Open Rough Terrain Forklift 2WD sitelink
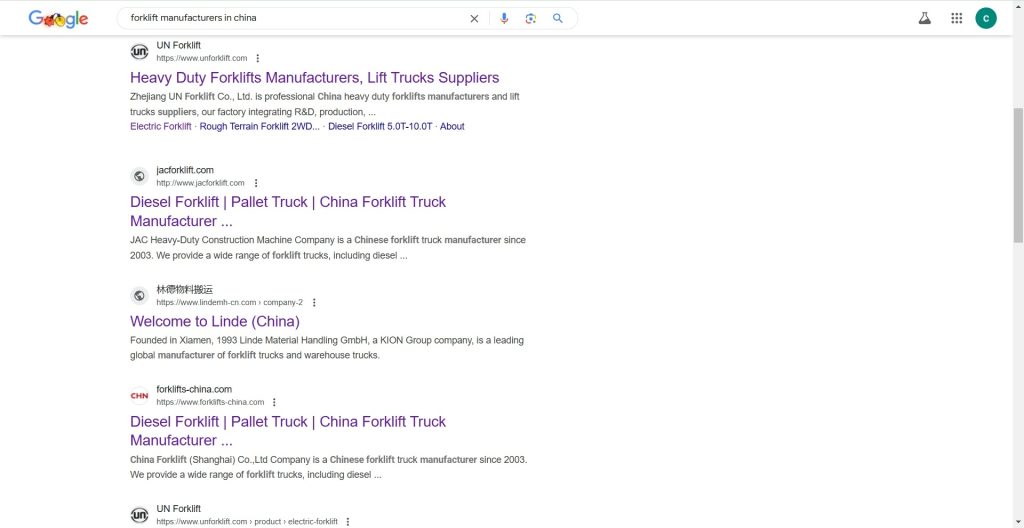The image size is (1024, 528). (260, 127)
